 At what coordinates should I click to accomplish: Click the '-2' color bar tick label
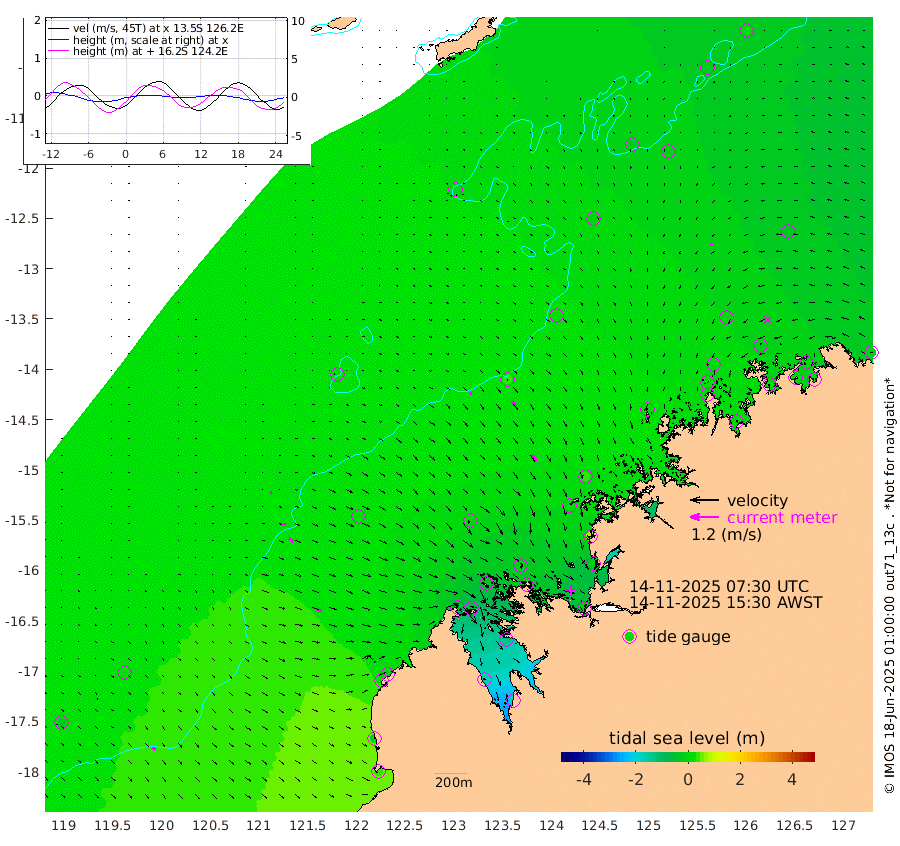click(x=635, y=779)
